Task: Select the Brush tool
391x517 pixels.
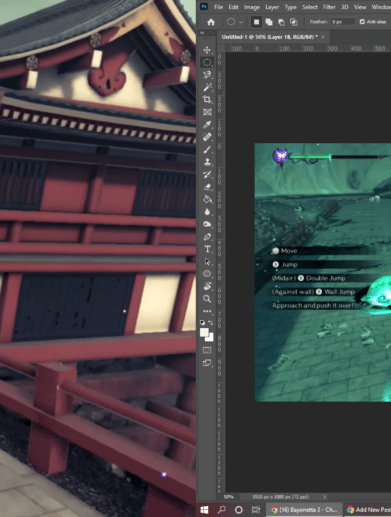Action: [x=207, y=150]
